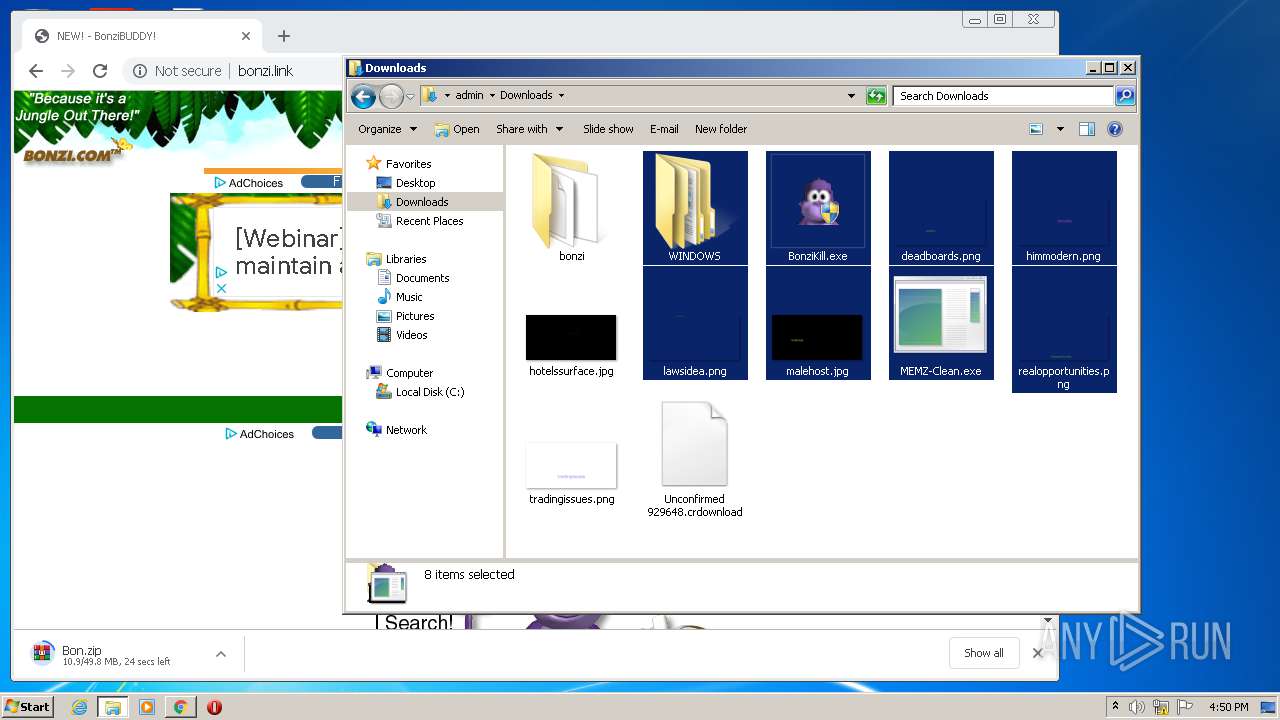Open a new Chrome tab
Image resolution: width=1280 pixels, height=720 pixels.
(284, 36)
